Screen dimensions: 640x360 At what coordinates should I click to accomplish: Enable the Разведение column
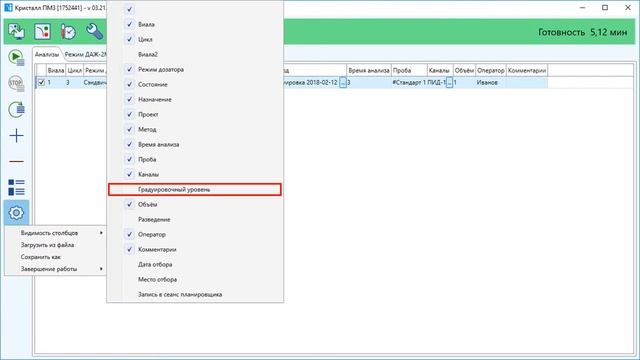click(195, 219)
